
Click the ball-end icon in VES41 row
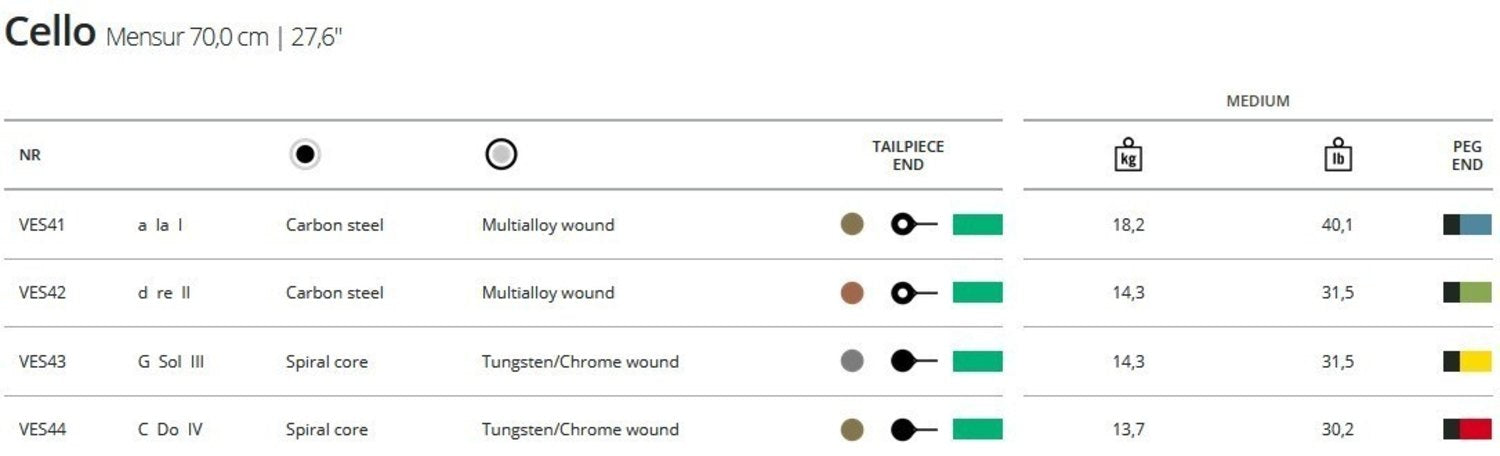[913, 225]
